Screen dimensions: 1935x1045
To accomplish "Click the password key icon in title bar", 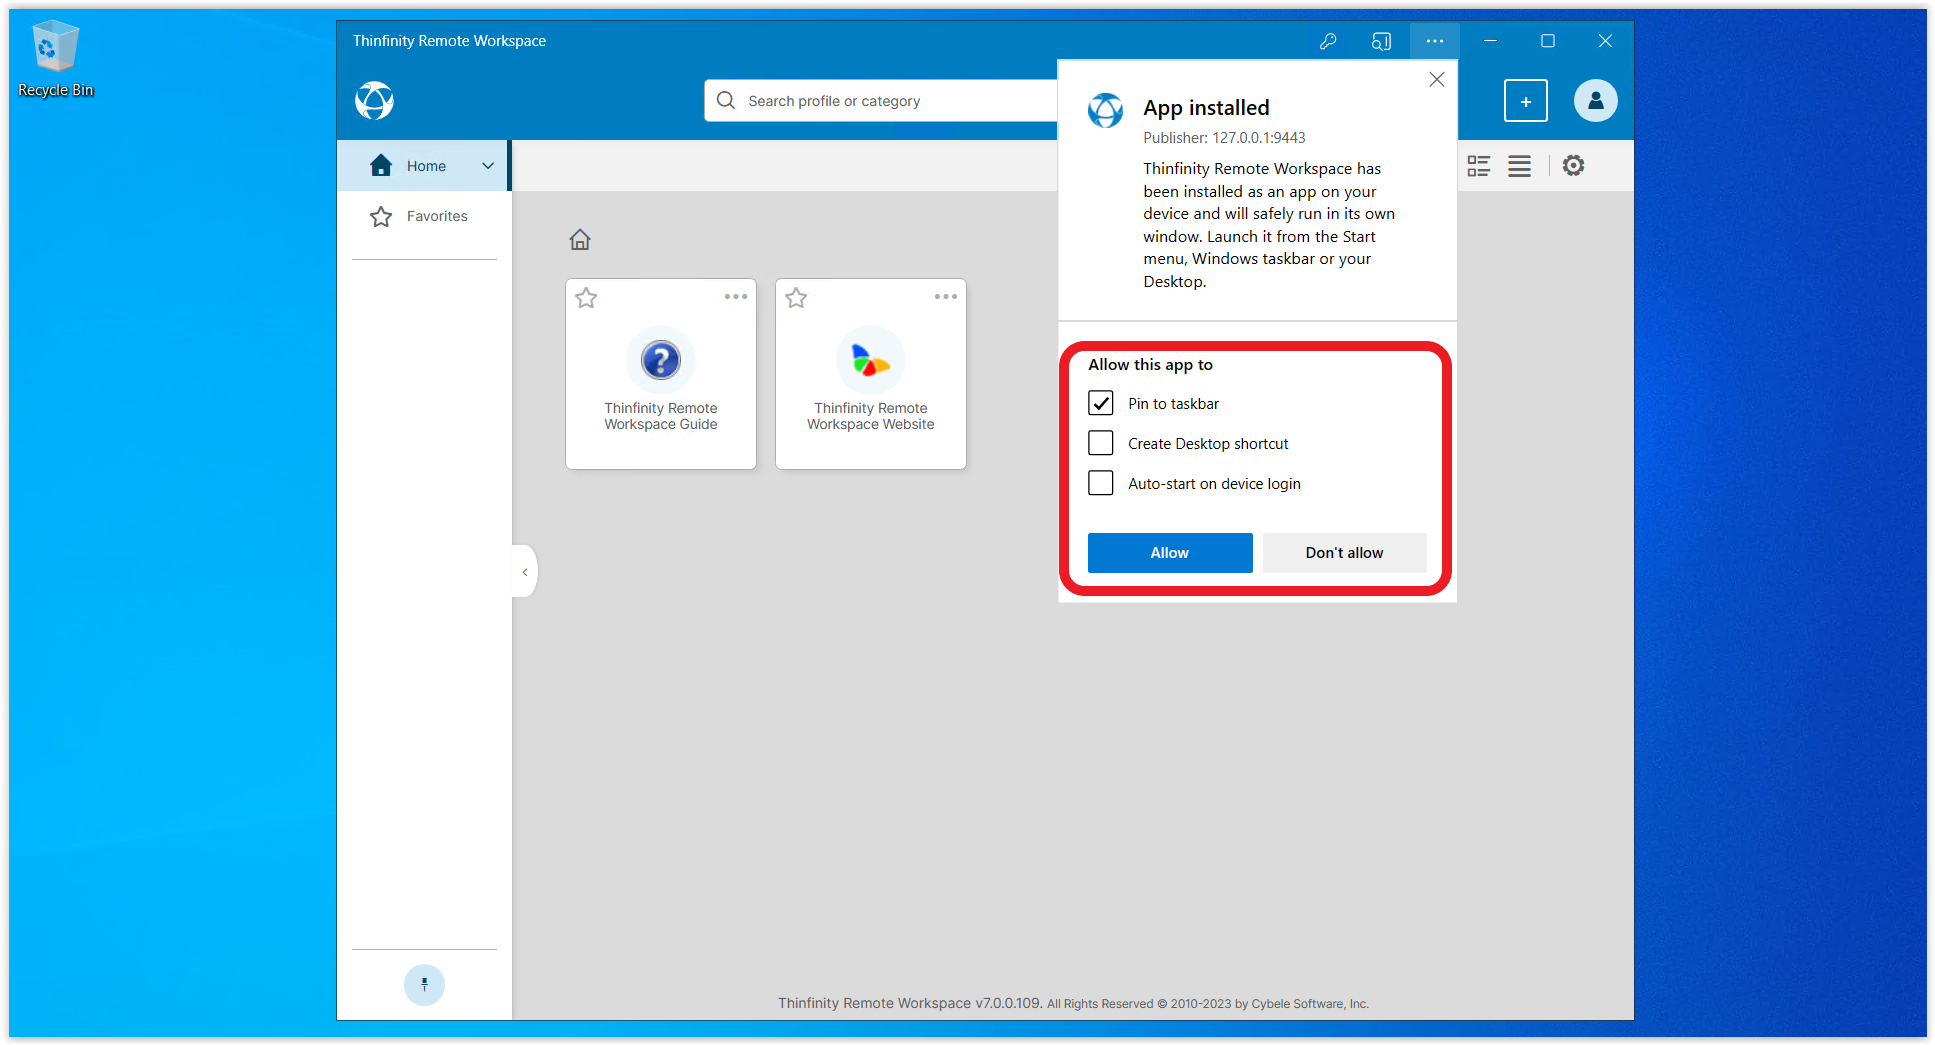I will click(x=1328, y=41).
